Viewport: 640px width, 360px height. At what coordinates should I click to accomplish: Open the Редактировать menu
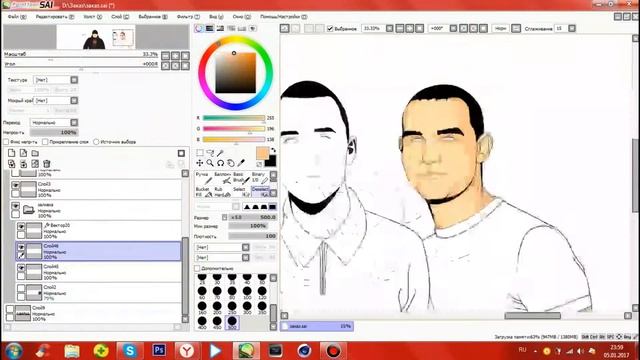[55, 17]
